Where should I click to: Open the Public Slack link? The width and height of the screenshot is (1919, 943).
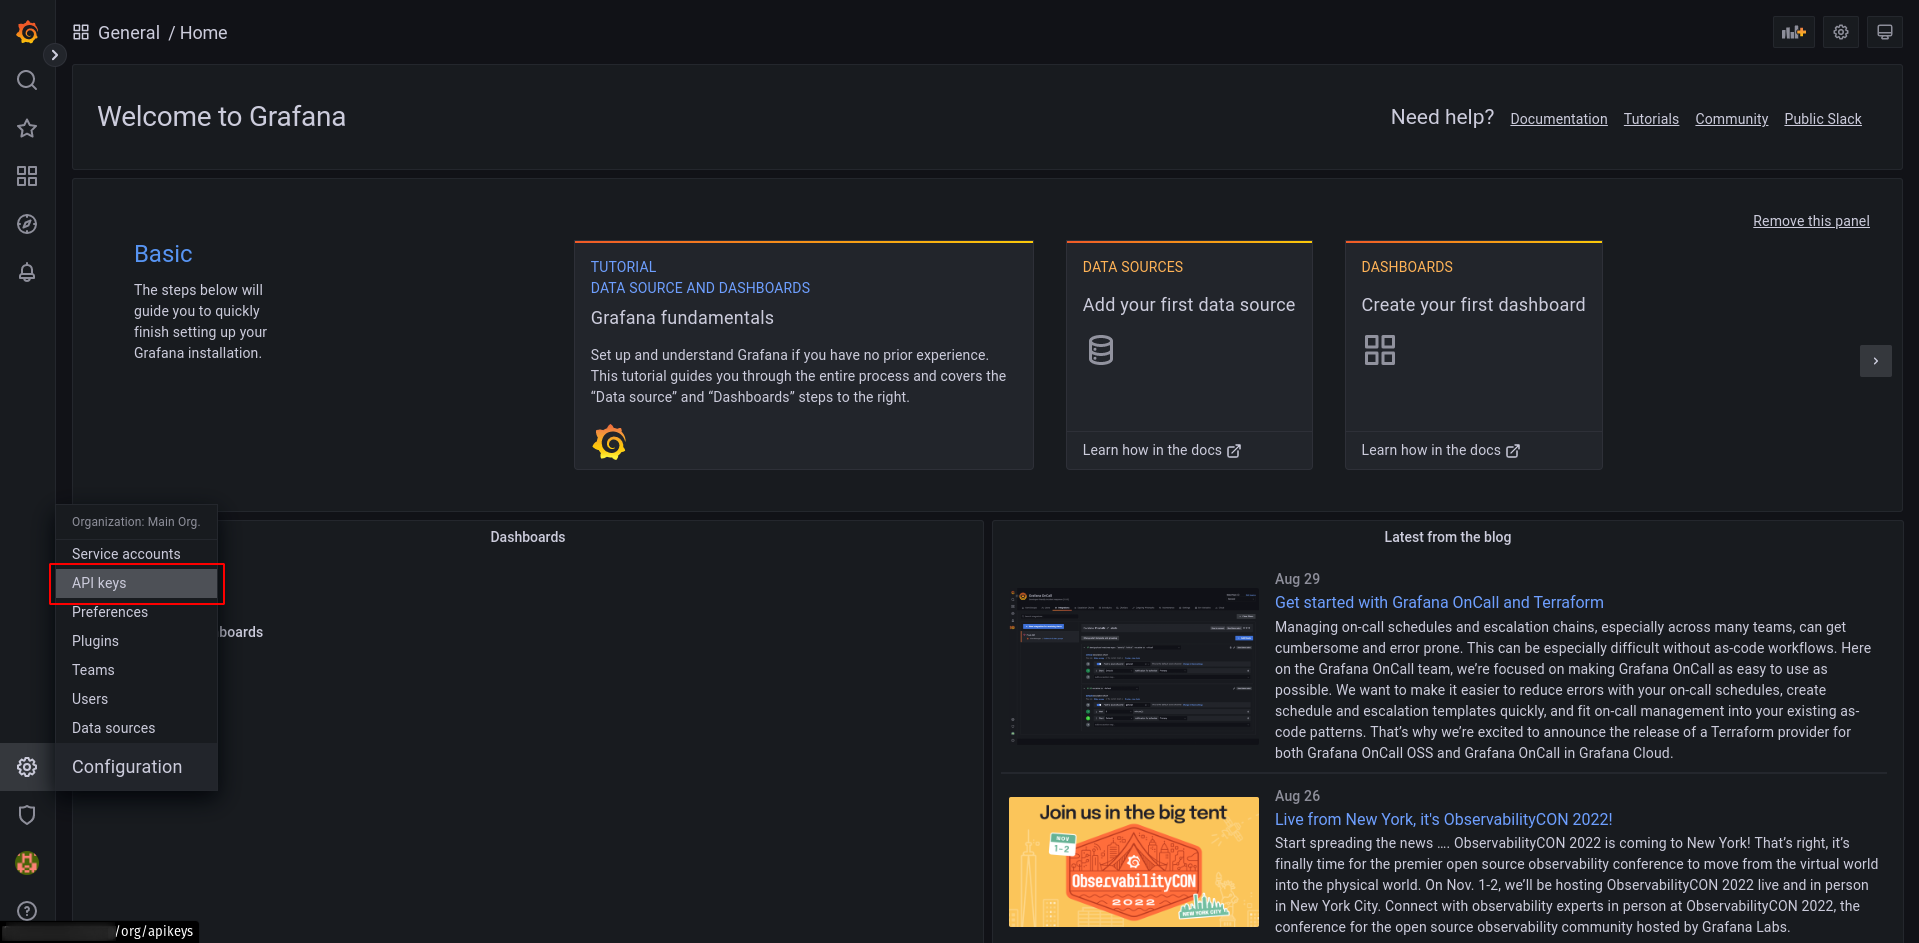[x=1822, y=119]
